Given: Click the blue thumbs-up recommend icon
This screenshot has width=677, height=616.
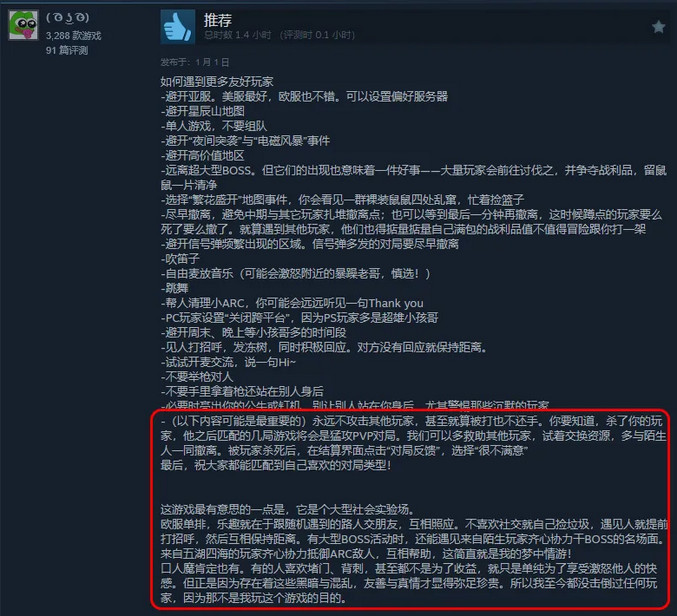Looking at the screenshot, I should 177,27.
